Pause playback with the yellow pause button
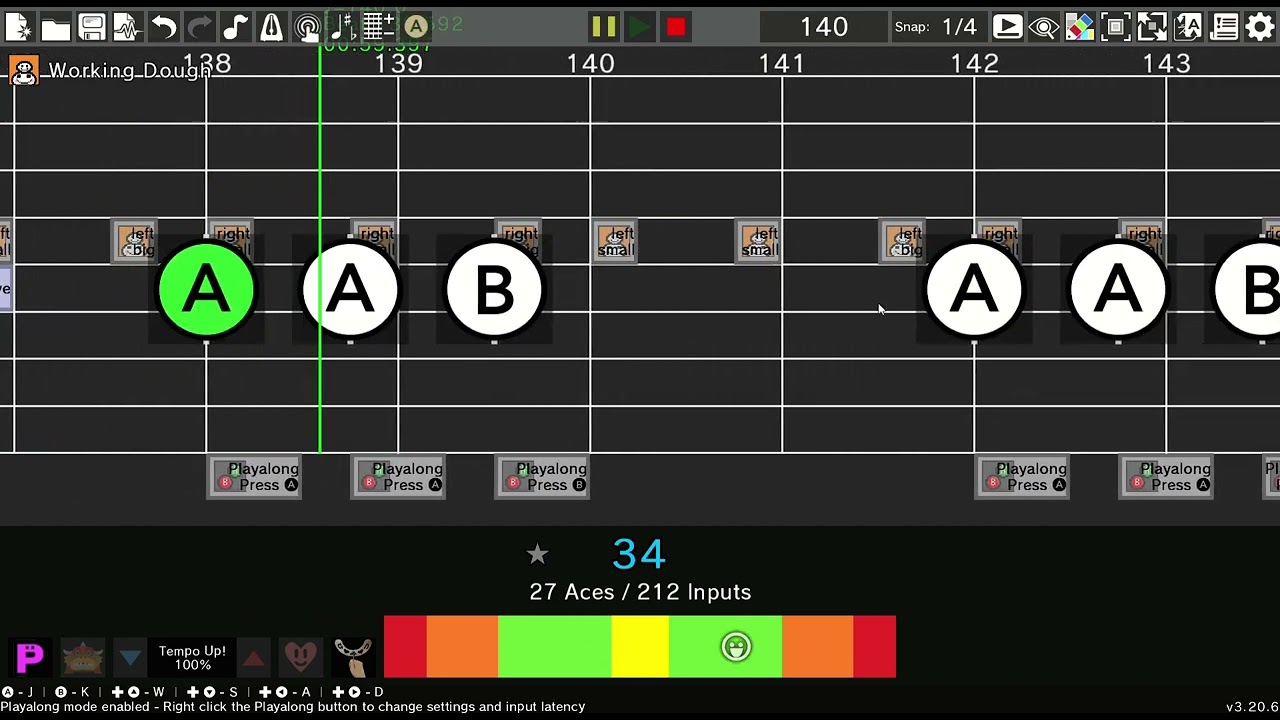Screen dimensions: 1280x720 click(x=603, y=27)
